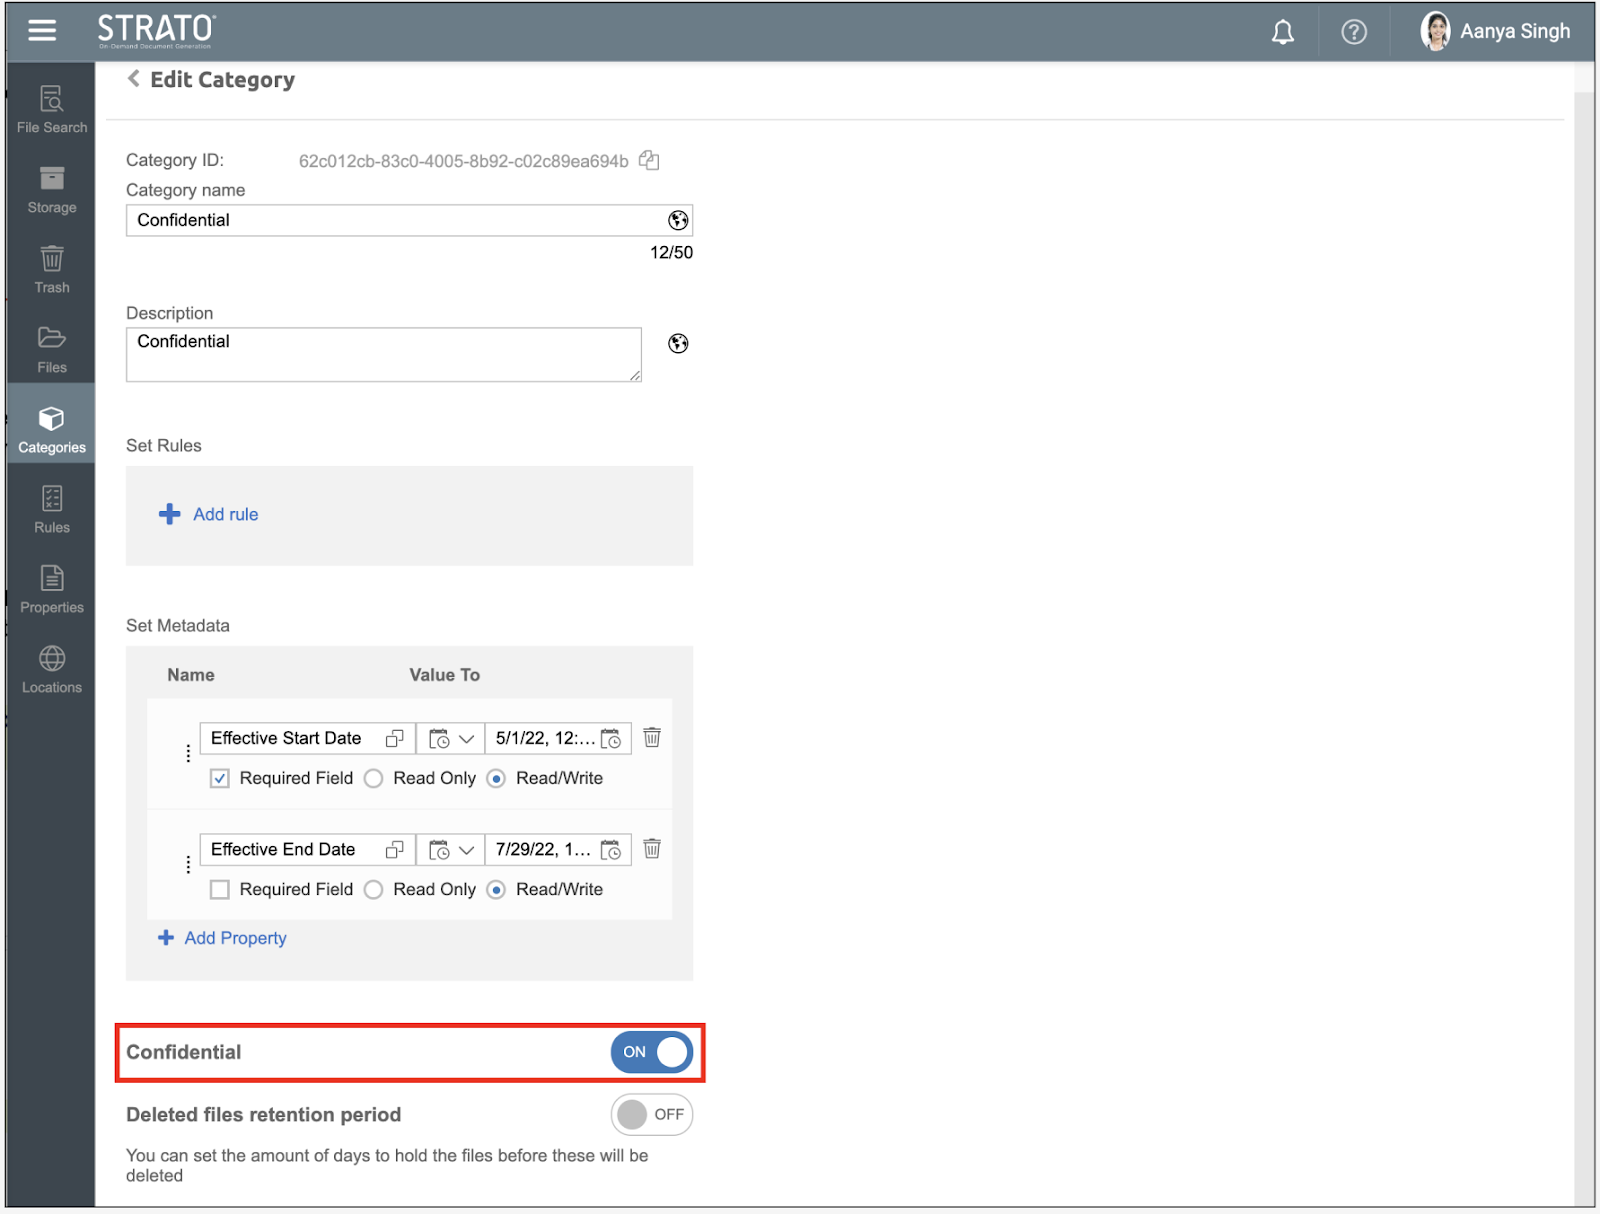Open the notifications bell
The height and width of the screenshot is (1214, 1600).
point(1282,32)
